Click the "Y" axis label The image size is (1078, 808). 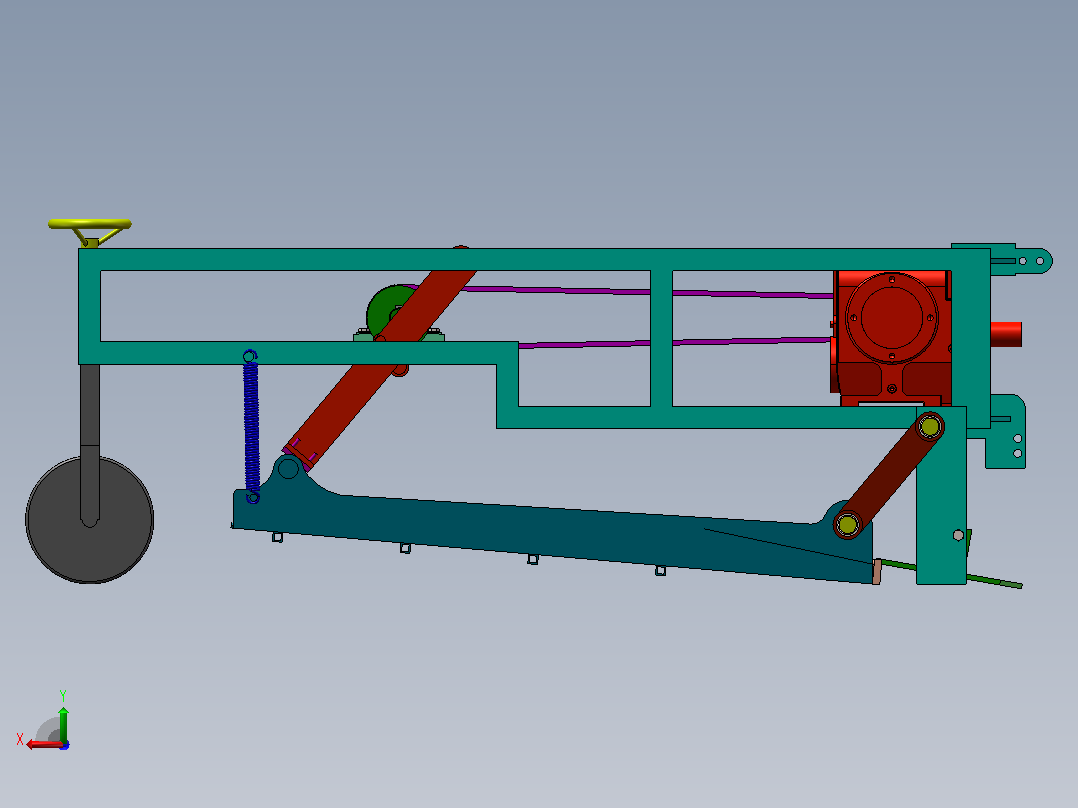pyautogui.click(x=63, y=695)
